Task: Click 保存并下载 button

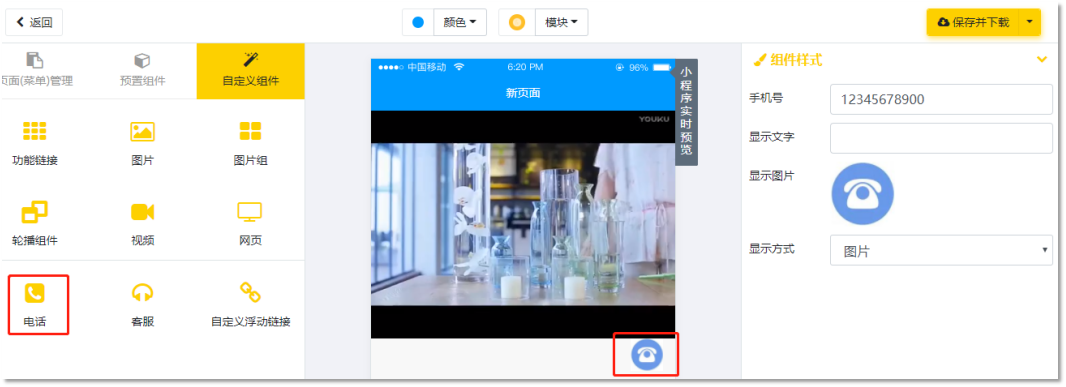Action: tap(973, 22)
